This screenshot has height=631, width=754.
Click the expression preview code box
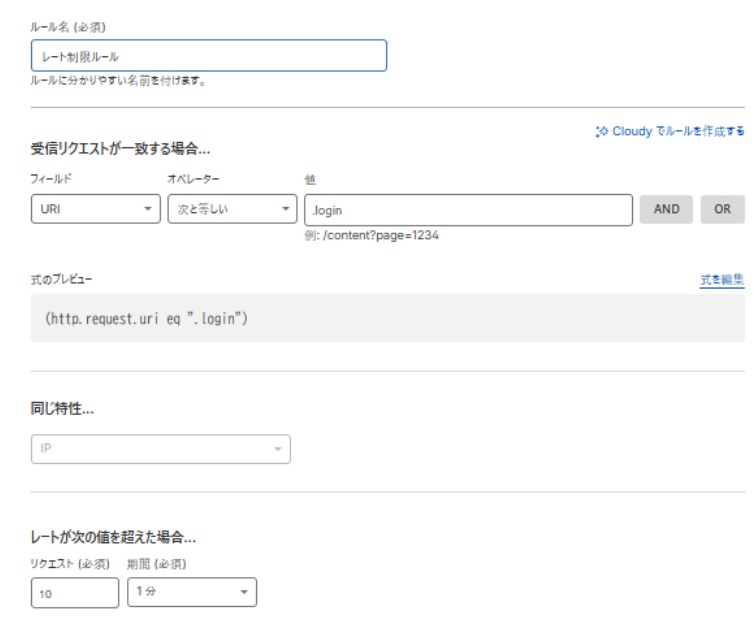[x=387, y=318]
